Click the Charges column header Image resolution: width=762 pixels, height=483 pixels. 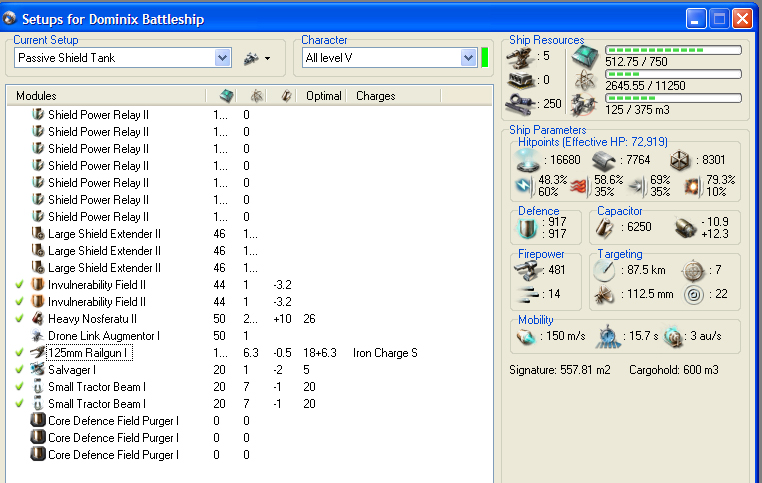point(375,96)
